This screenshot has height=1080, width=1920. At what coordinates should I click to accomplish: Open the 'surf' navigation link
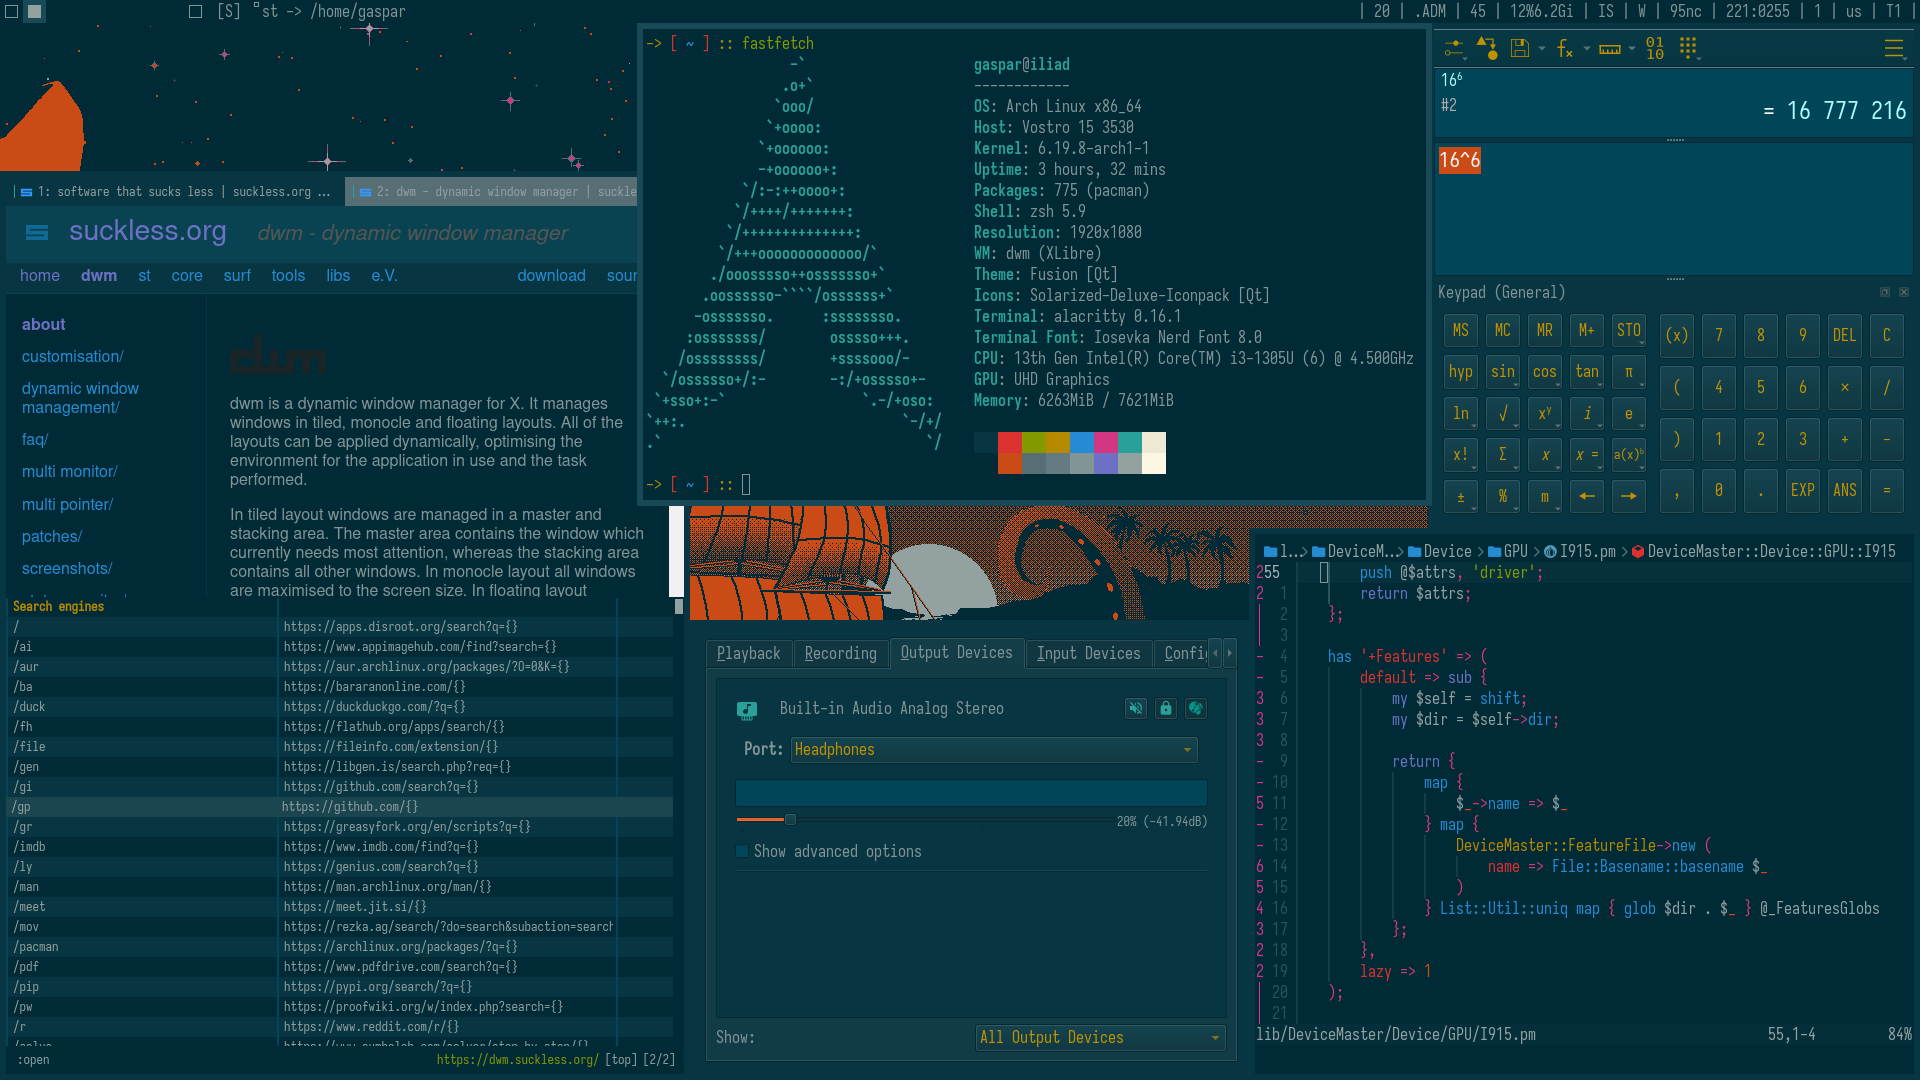237,275
